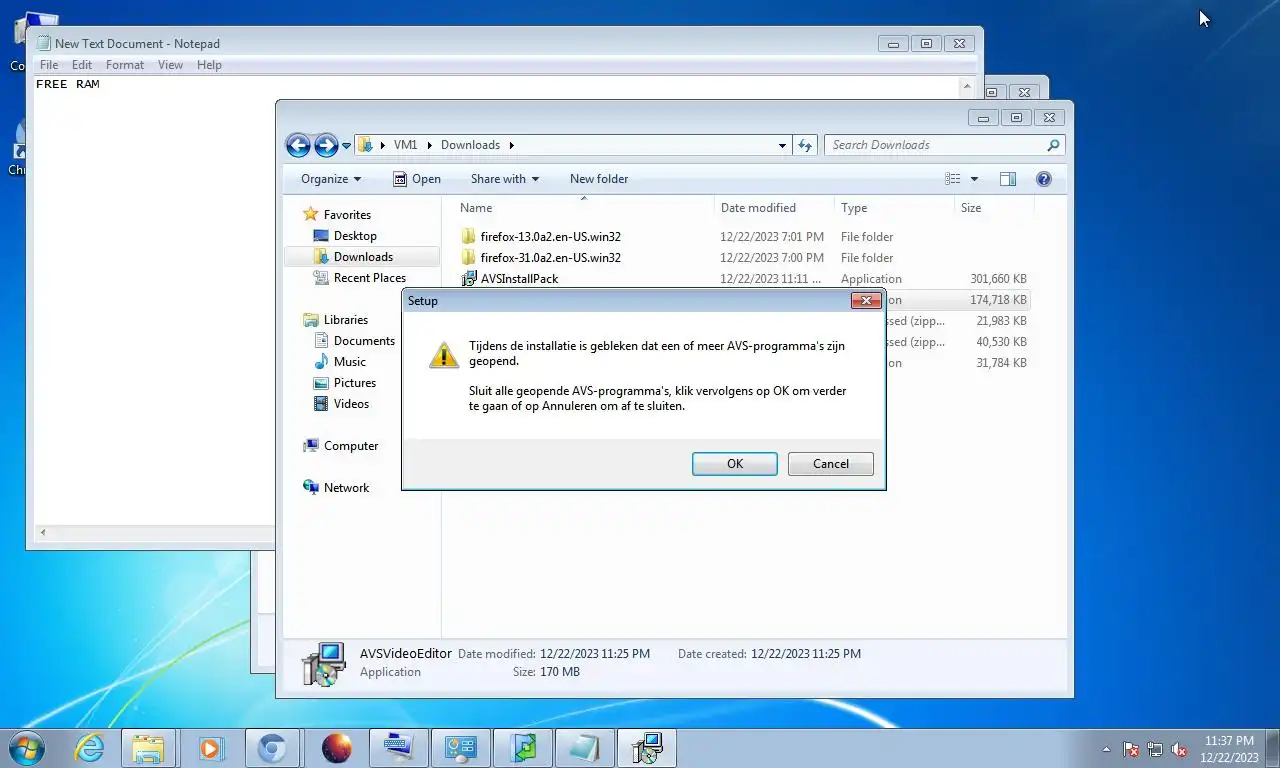Launch Internet Explorer from the taskbar

point(90,748)
